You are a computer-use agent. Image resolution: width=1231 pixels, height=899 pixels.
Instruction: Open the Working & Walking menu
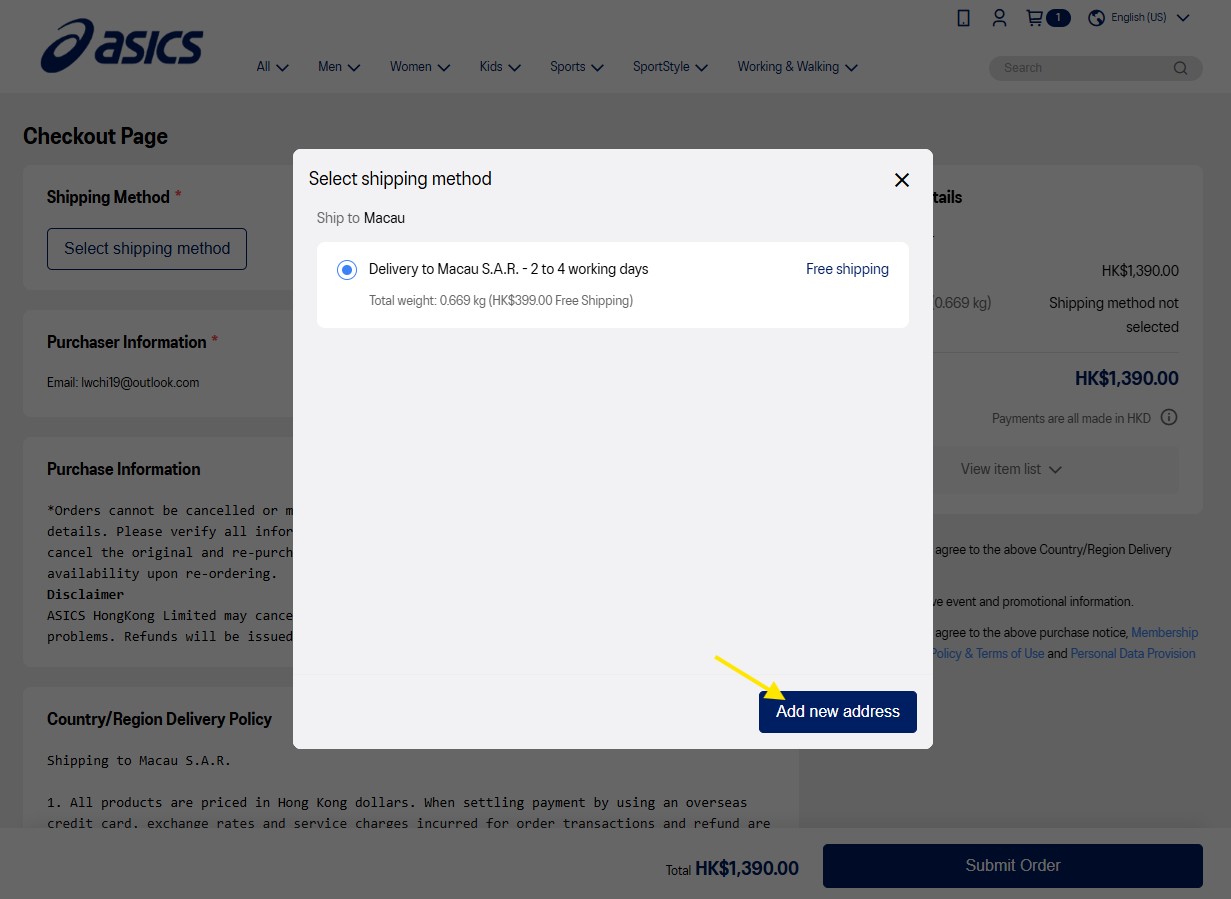(798, 67)
